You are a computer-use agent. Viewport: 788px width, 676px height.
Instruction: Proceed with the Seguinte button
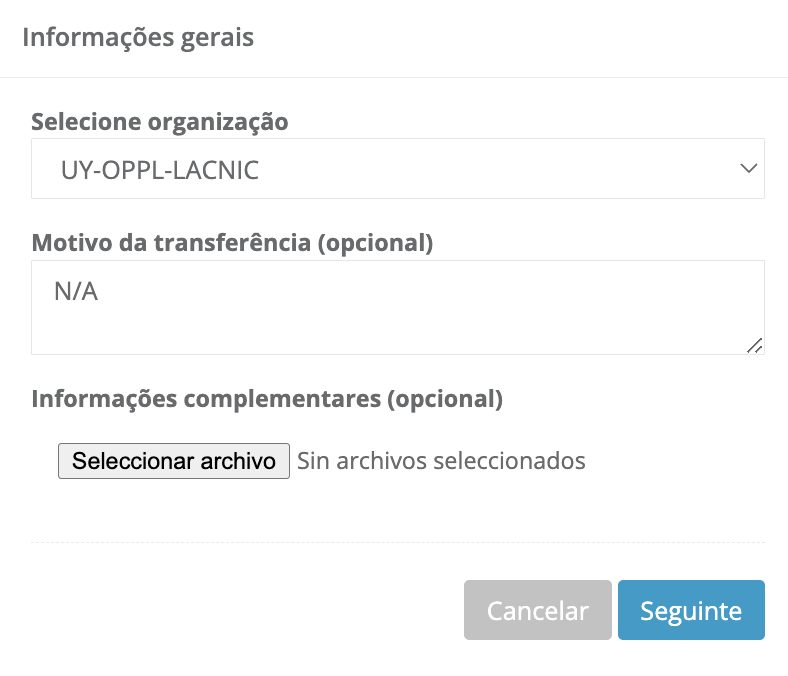pyautogui.click(x=691, y=610)
